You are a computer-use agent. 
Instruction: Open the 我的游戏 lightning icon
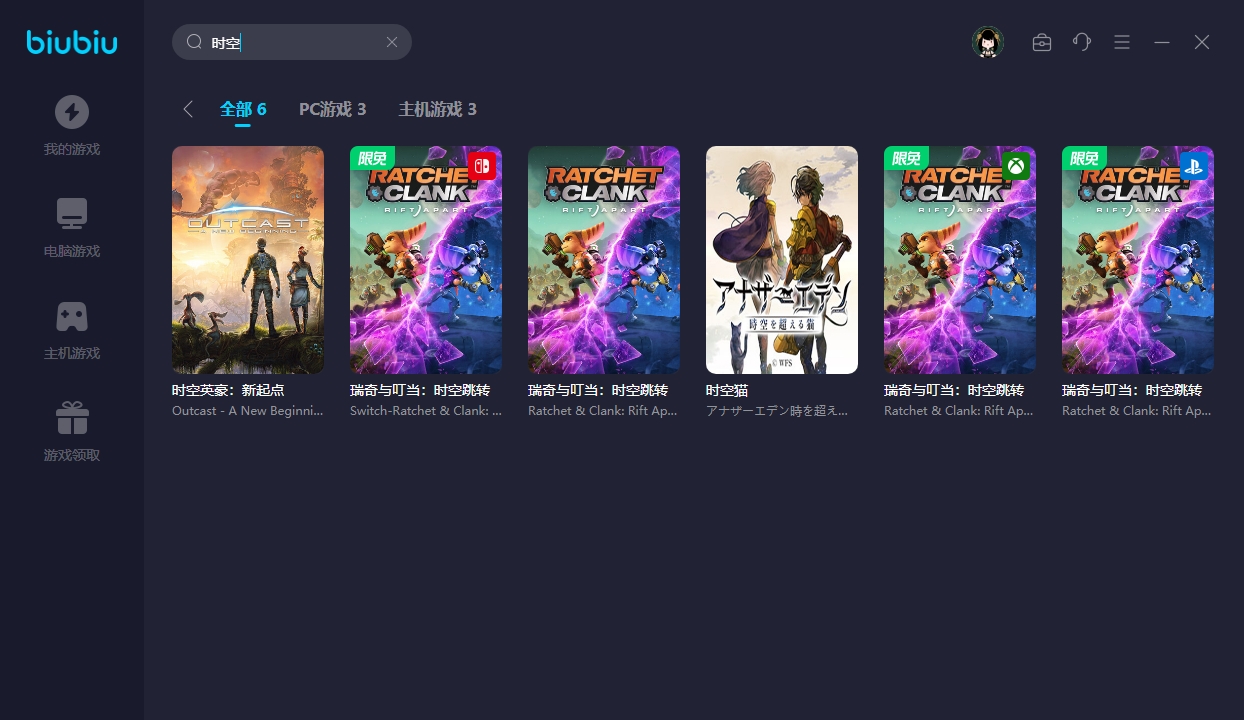[x=72, y=111]
